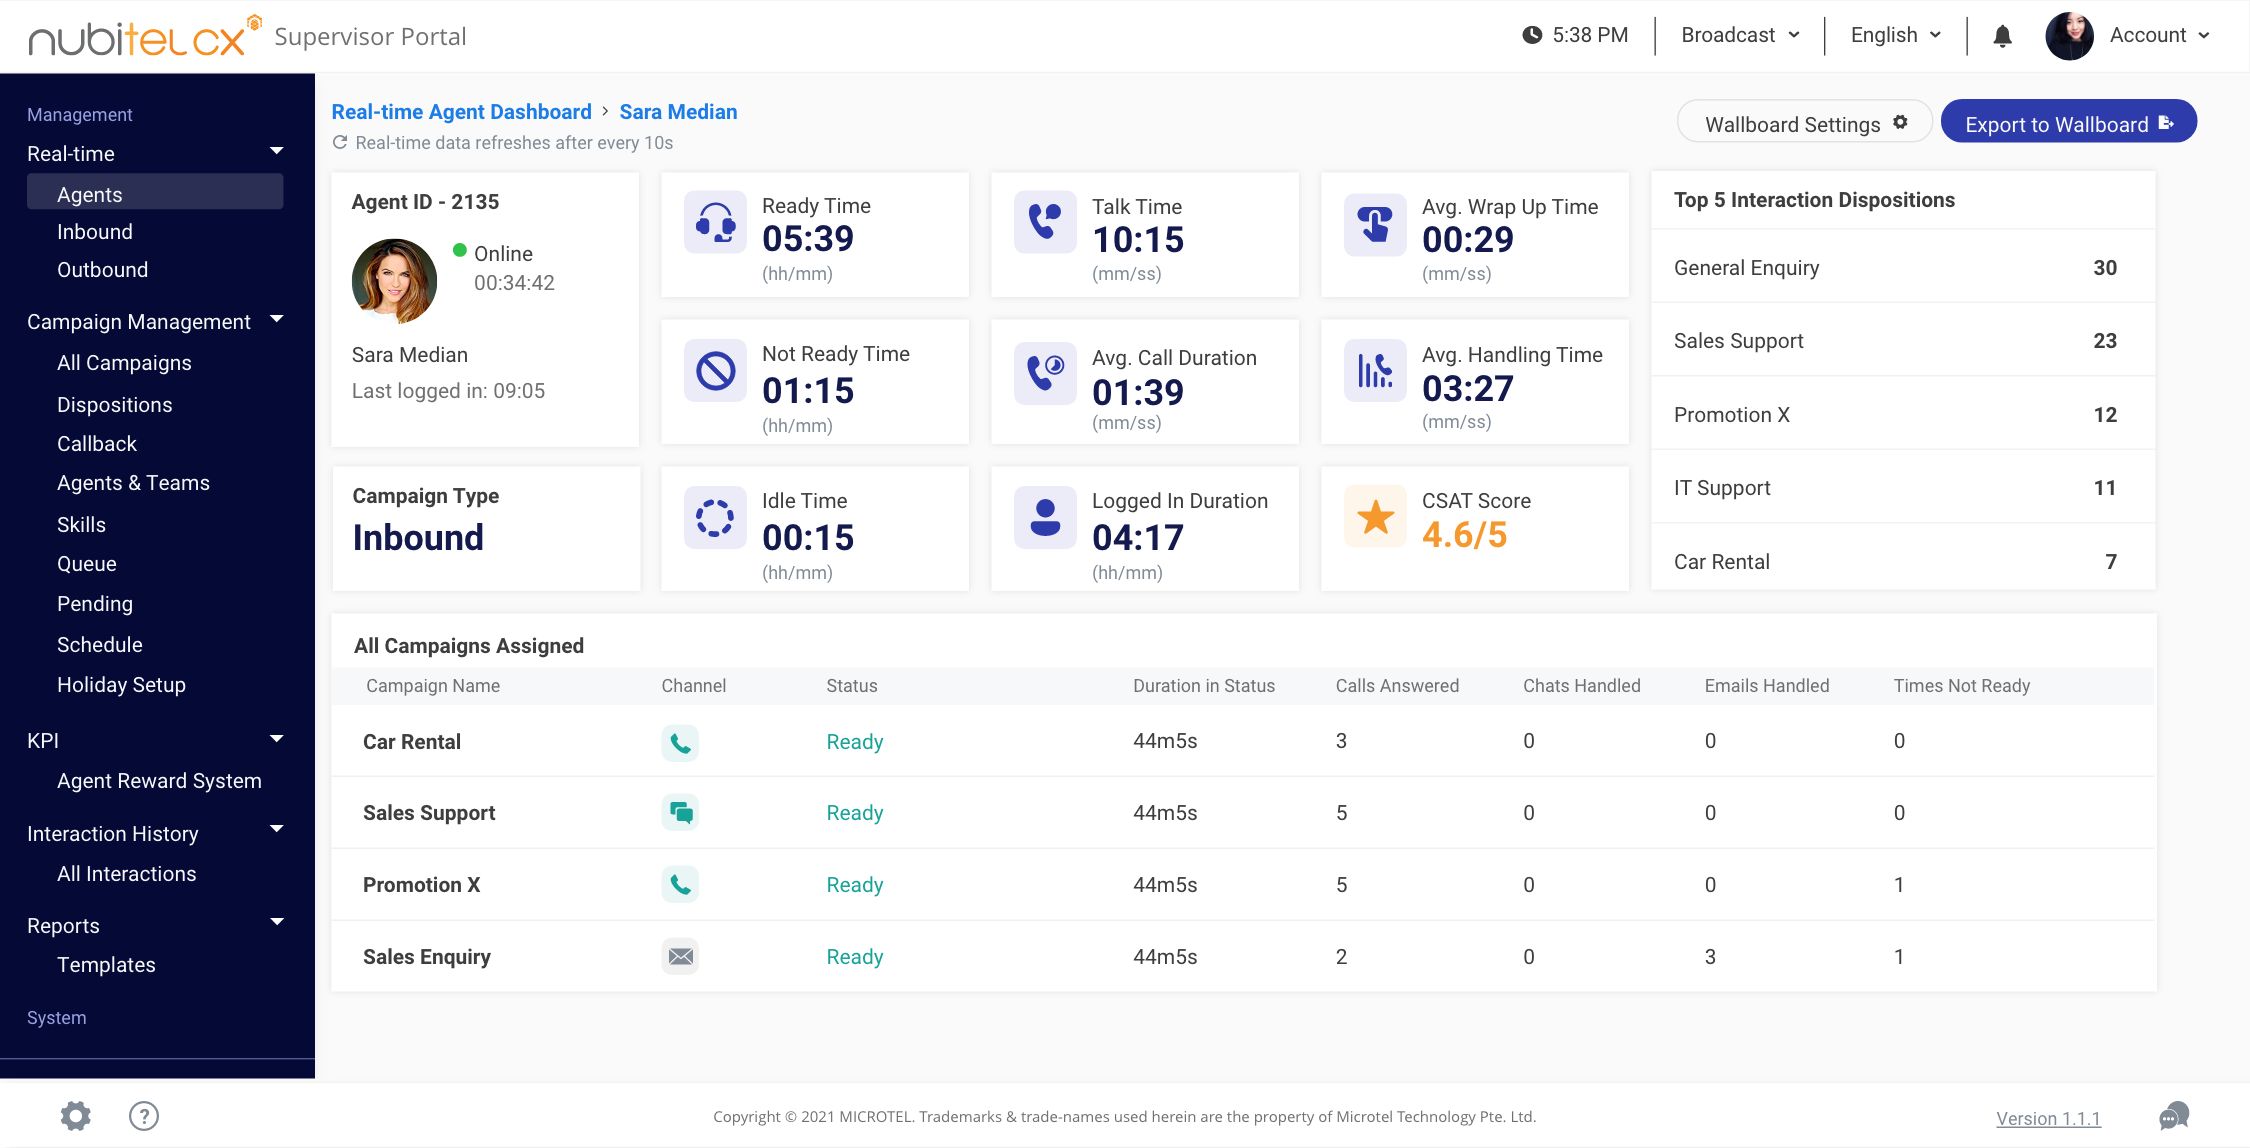Select the All Interactions menu item
The image size is (2250, 1148).
pos(126,874)
